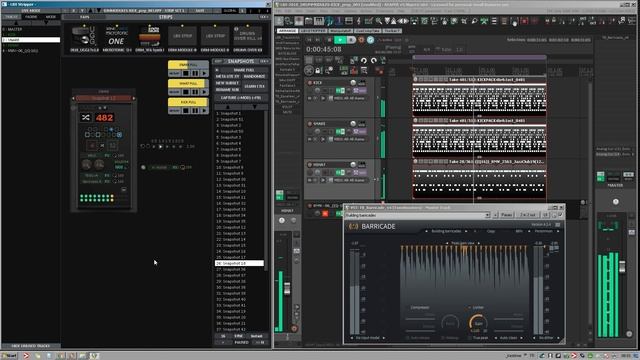Click the SAVE button in LBX Stripper header
Screen dimensions: 640x360
pyautogui.click(x=200, y=11)
